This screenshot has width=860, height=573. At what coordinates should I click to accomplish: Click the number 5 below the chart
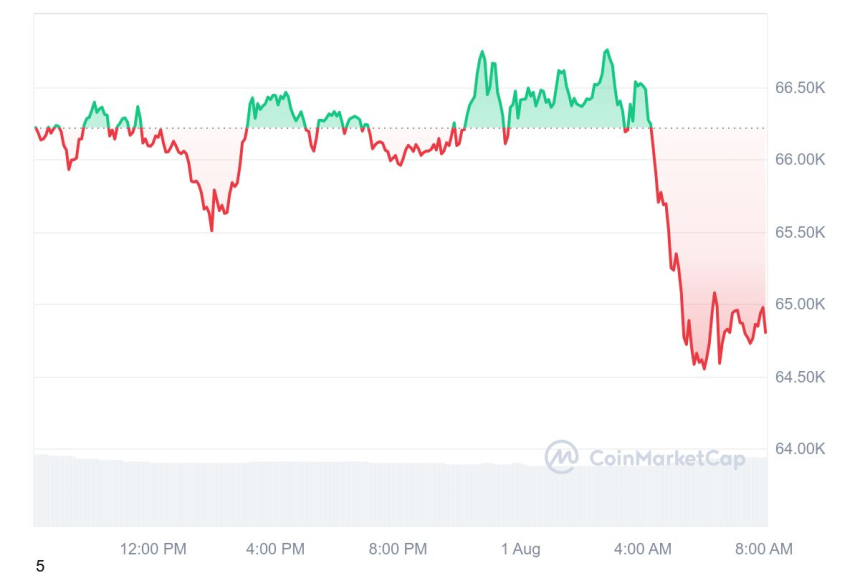click(x=40, y=566)
